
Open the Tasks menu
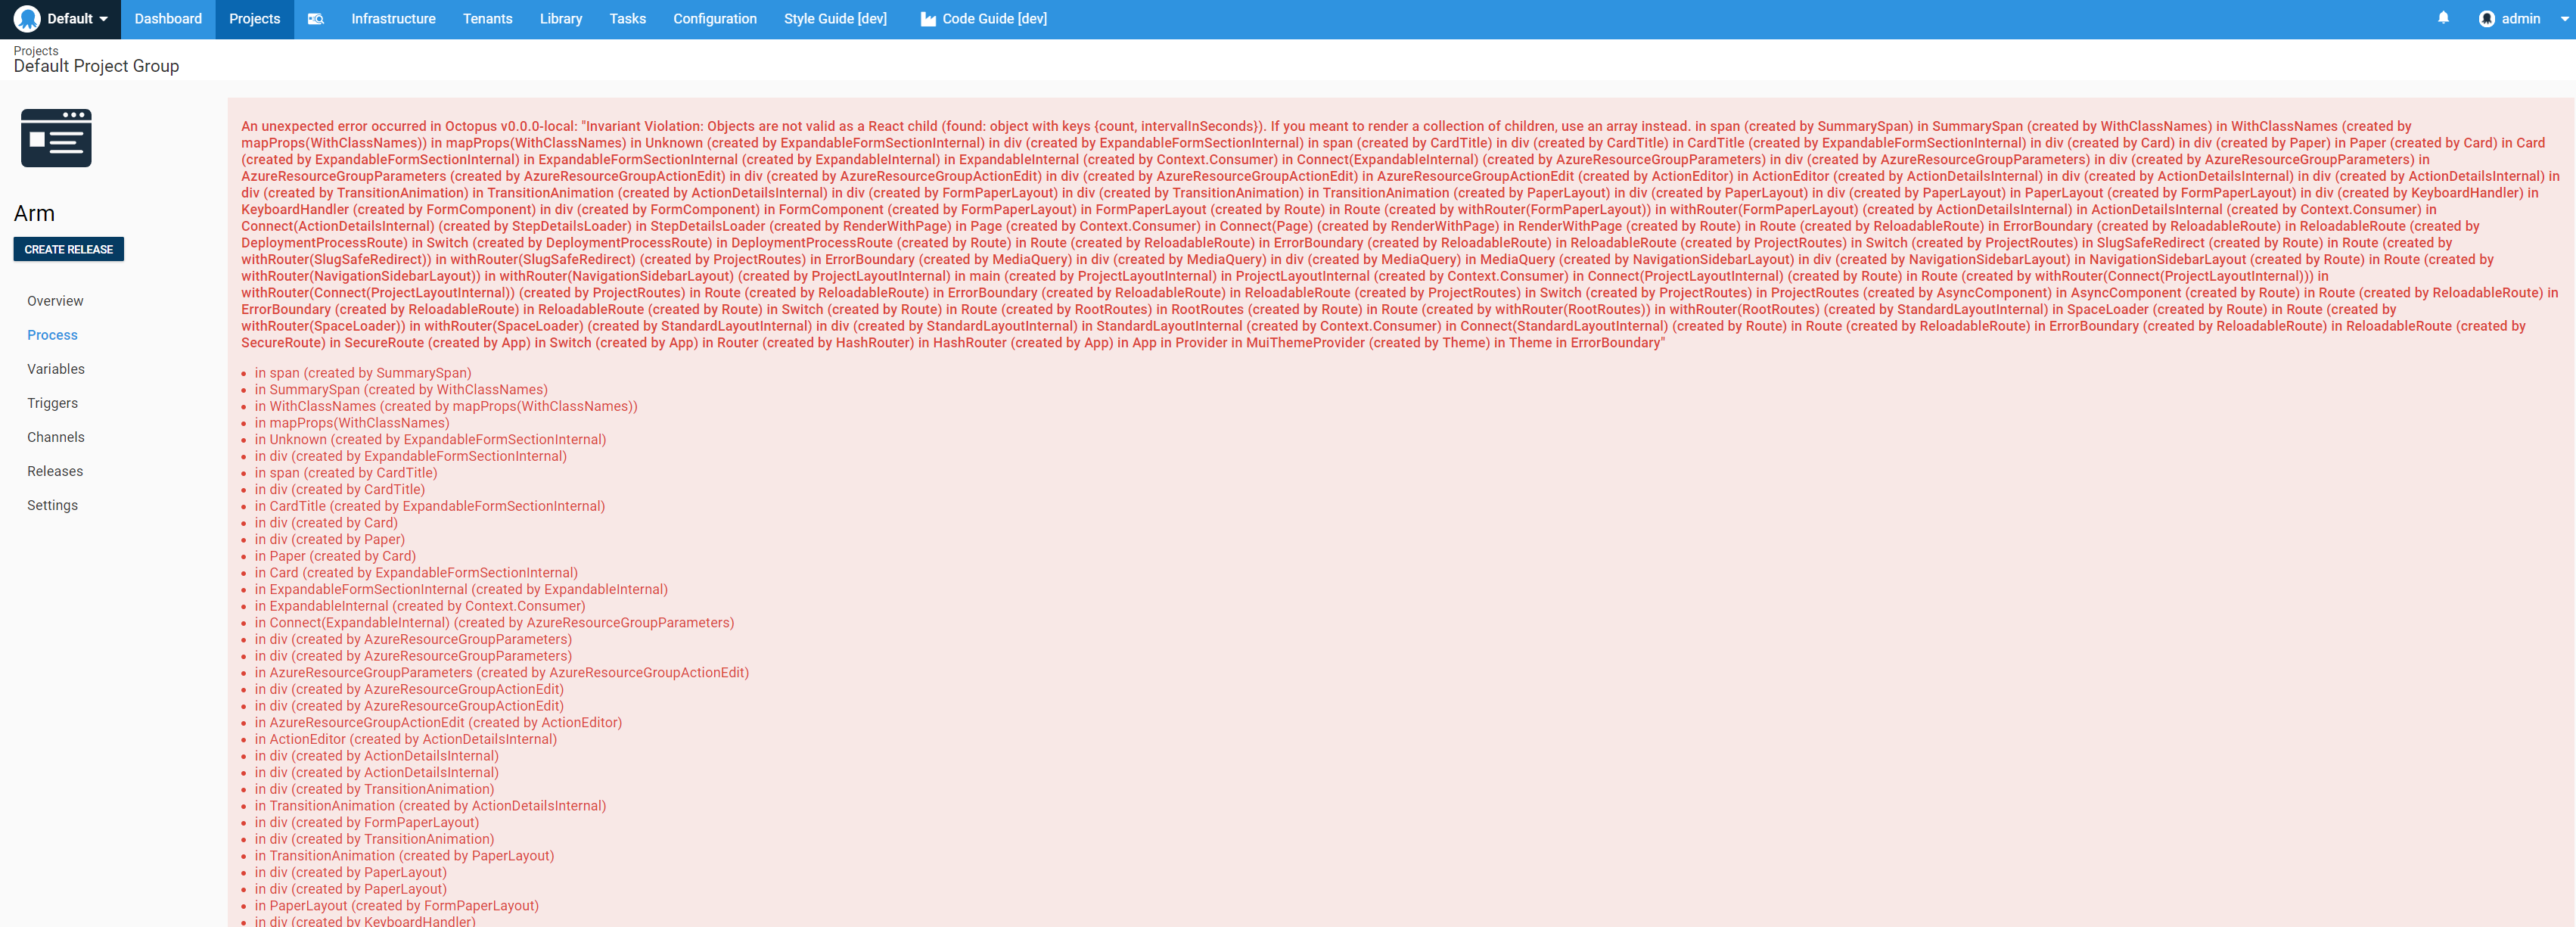click(x=627, y=19)
